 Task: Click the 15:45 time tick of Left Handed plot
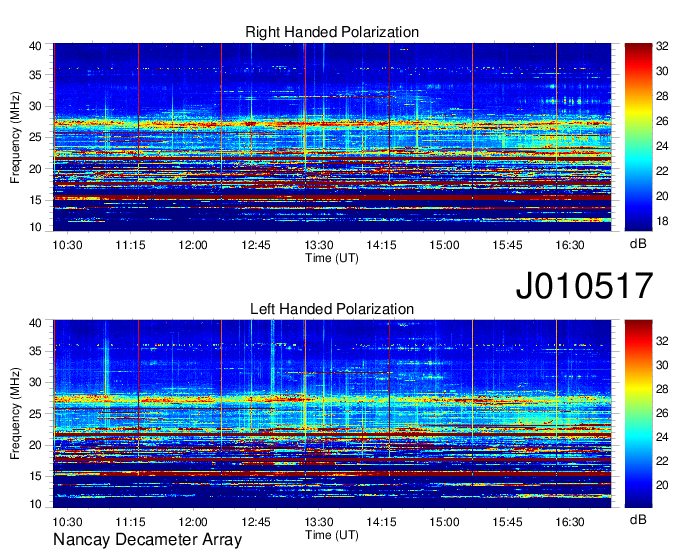coord(507,522)
